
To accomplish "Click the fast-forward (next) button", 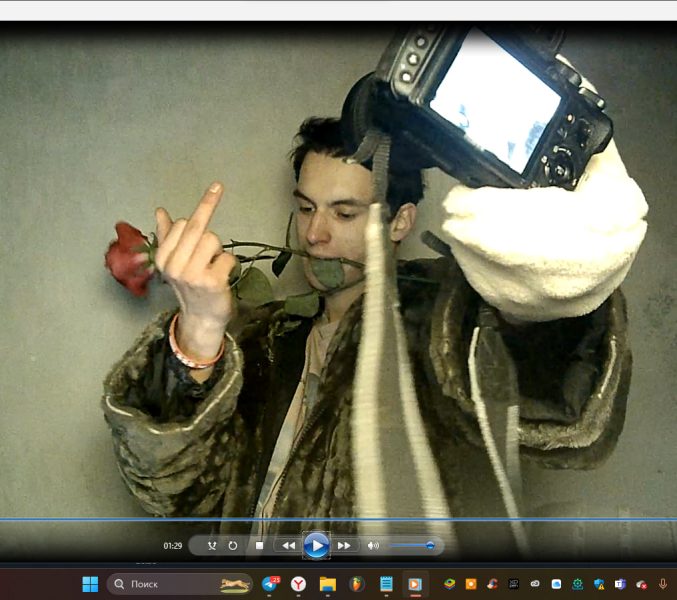I will click(x=344, y=546).
